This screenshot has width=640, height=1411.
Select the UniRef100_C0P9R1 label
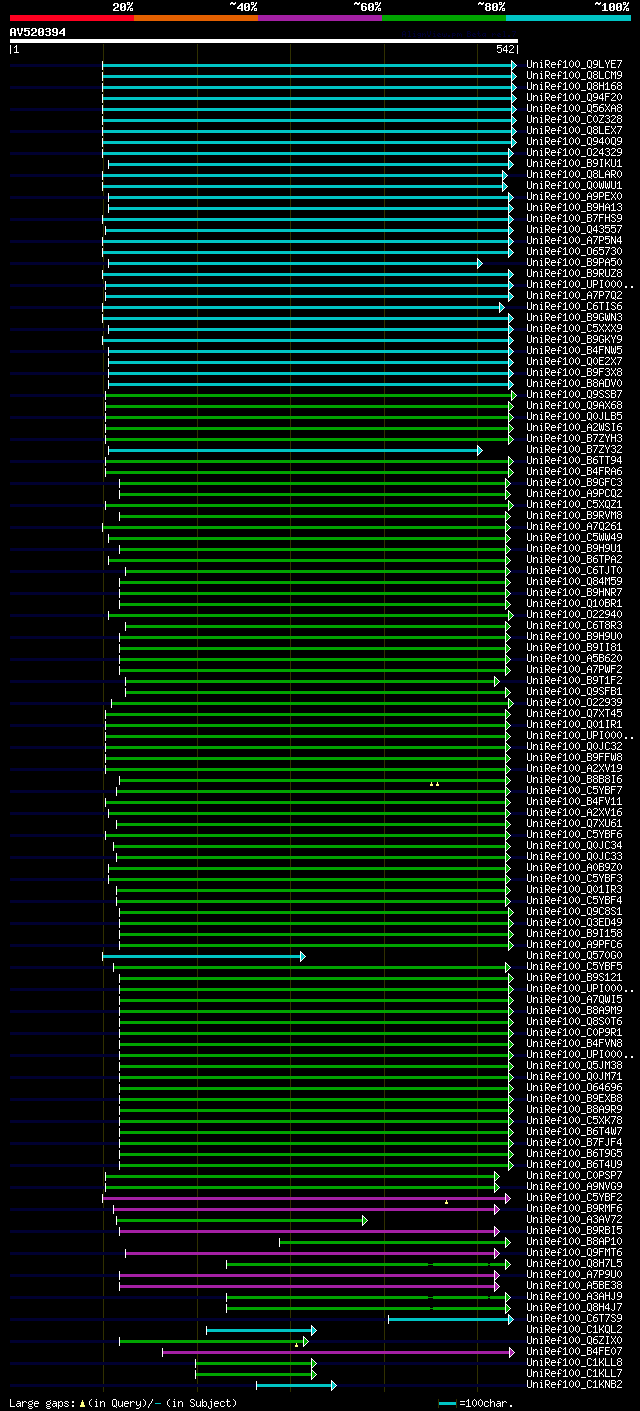[574, 1032]
